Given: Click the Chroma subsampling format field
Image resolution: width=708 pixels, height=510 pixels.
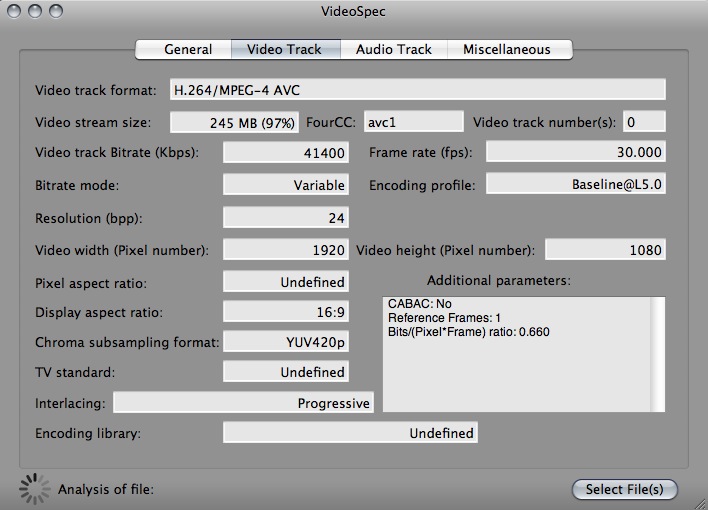Looking at the screenshot, I should pos(286,342).
